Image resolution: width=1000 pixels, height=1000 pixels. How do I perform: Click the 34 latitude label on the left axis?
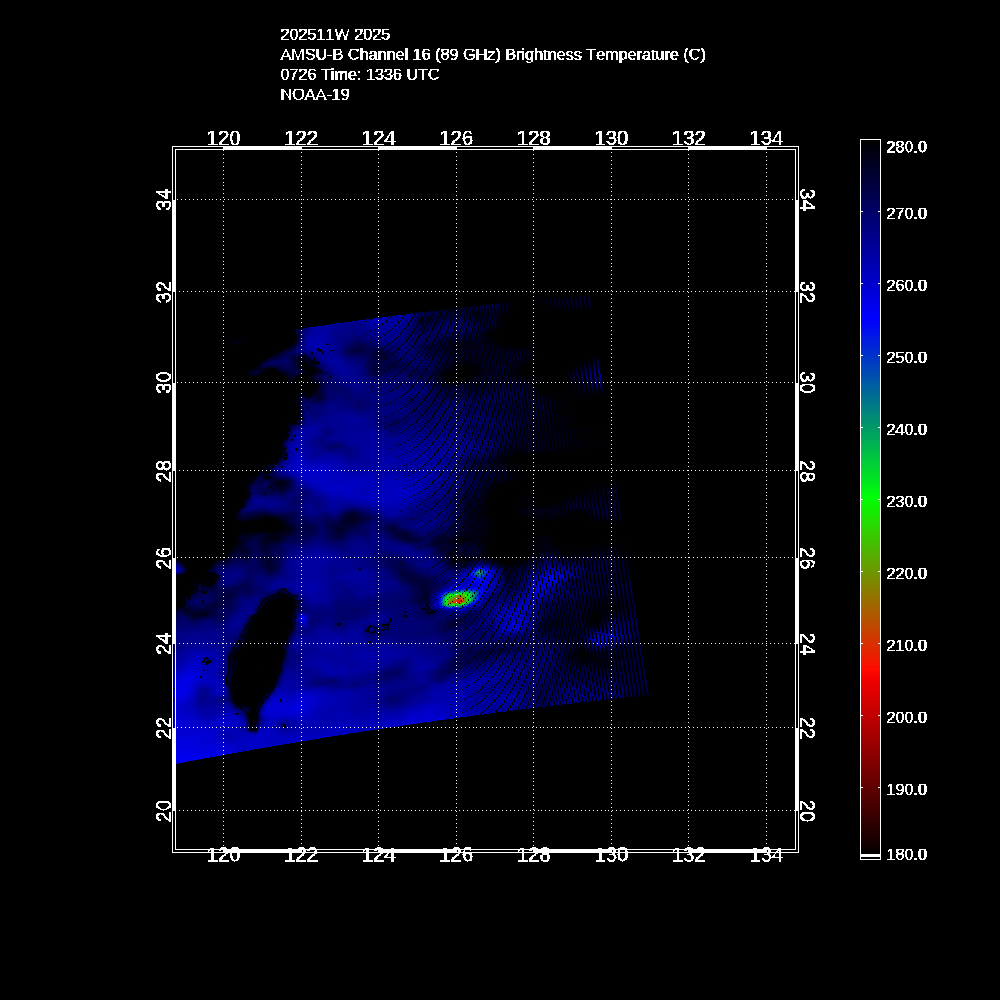[164, 200]
